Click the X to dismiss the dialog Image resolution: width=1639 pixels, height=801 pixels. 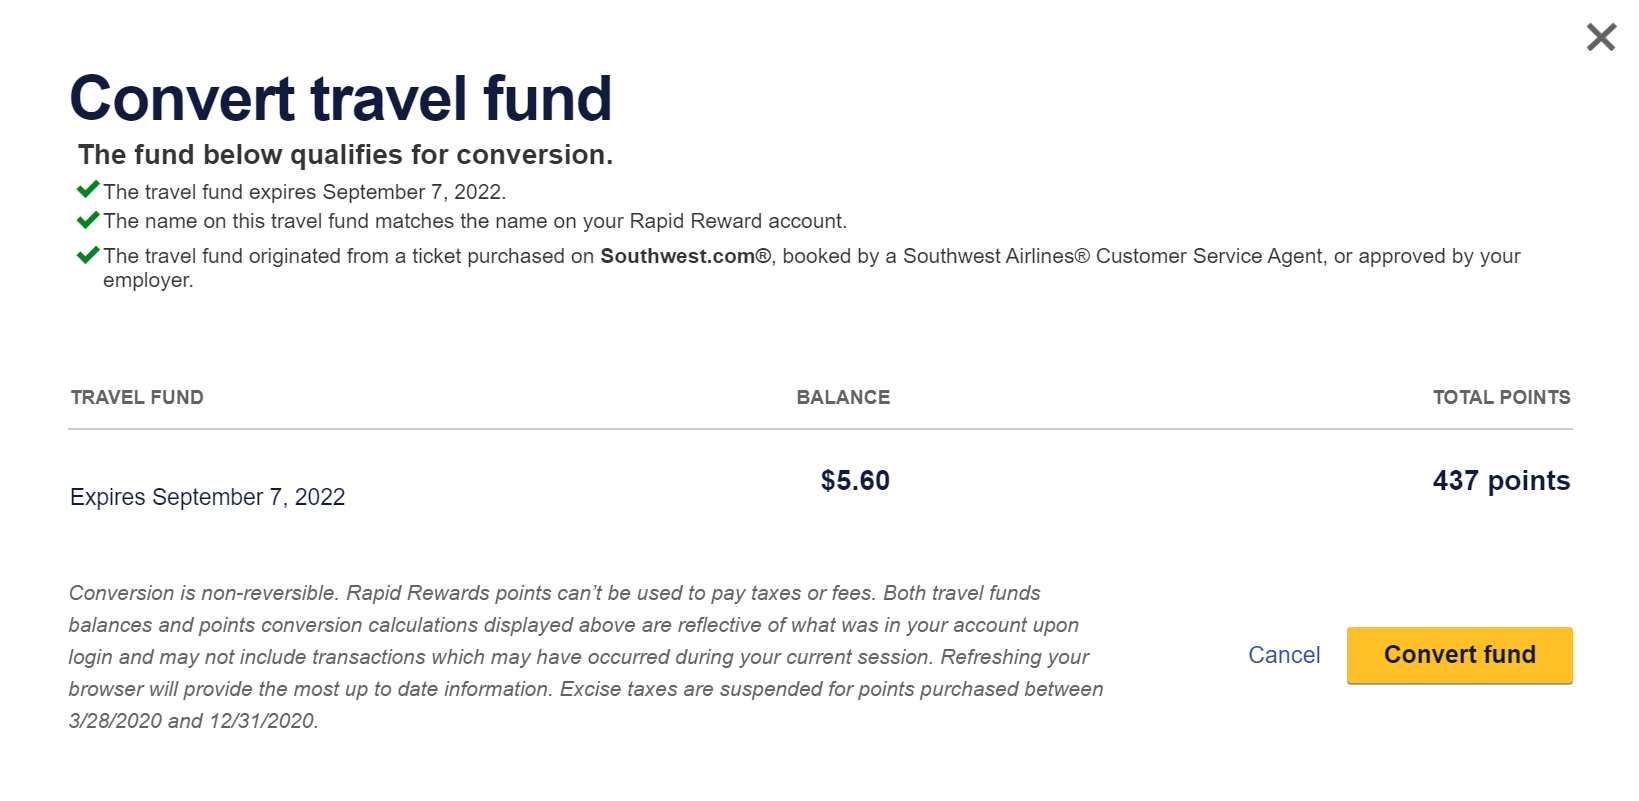(x=1600, y=36)
